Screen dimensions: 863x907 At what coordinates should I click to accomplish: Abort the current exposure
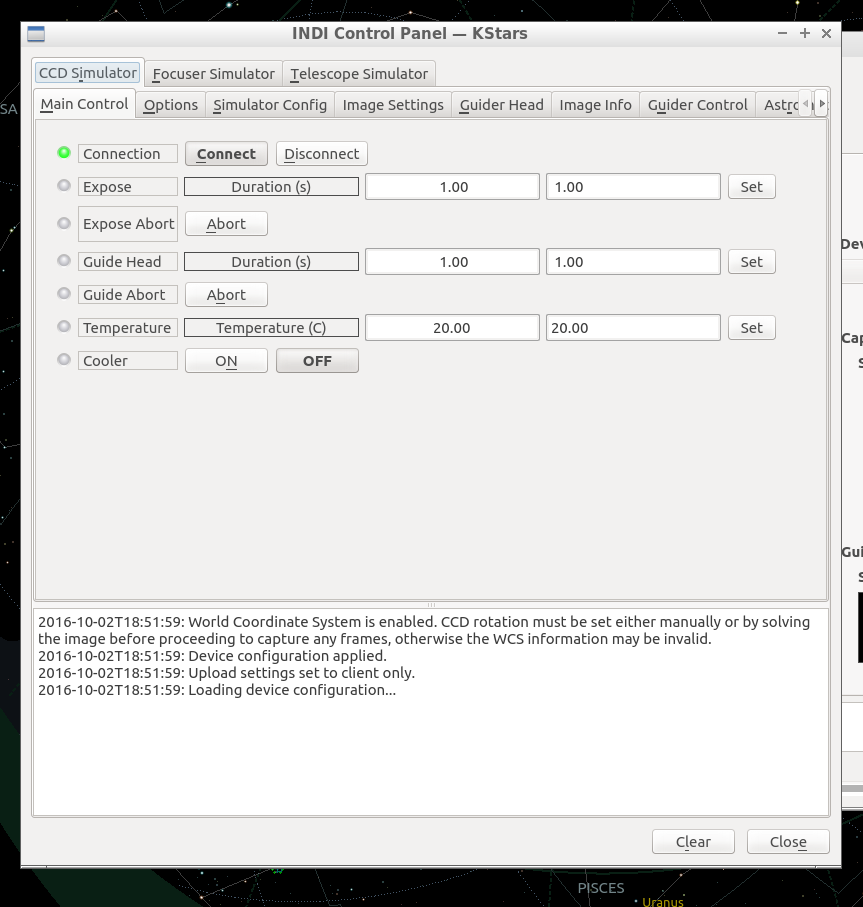[226, 224]
